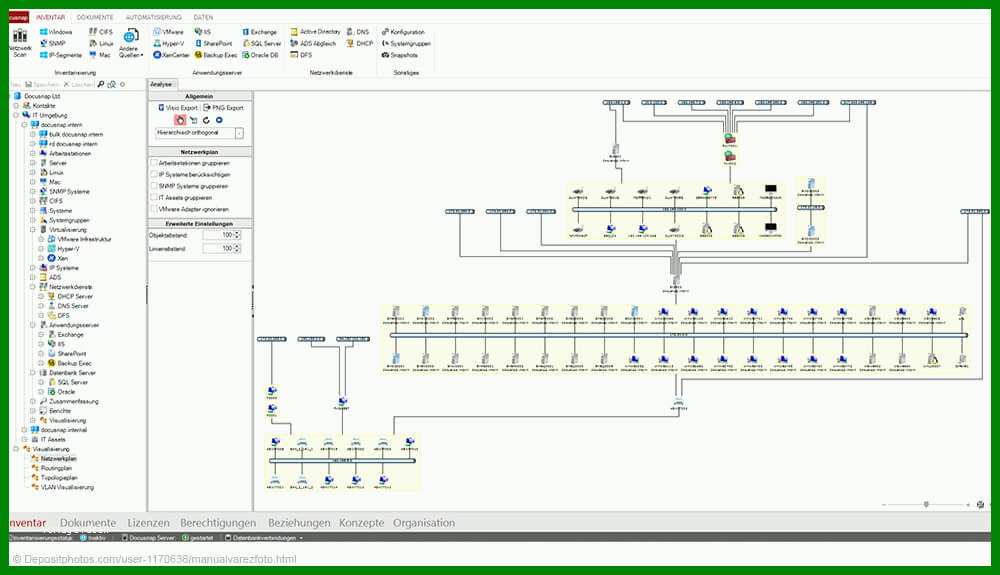Expand the IT Assets tree node
Screen dimensions: 1000x575
tap(24, 440)
